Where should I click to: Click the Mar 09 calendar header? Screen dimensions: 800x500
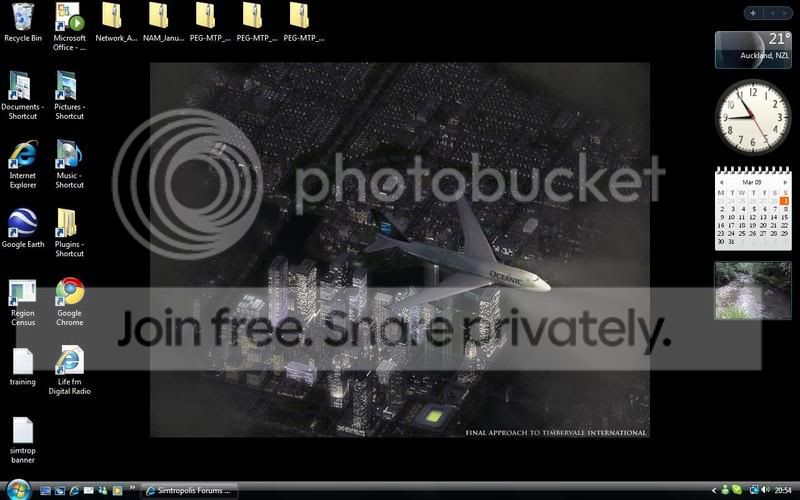pos(752,182)
